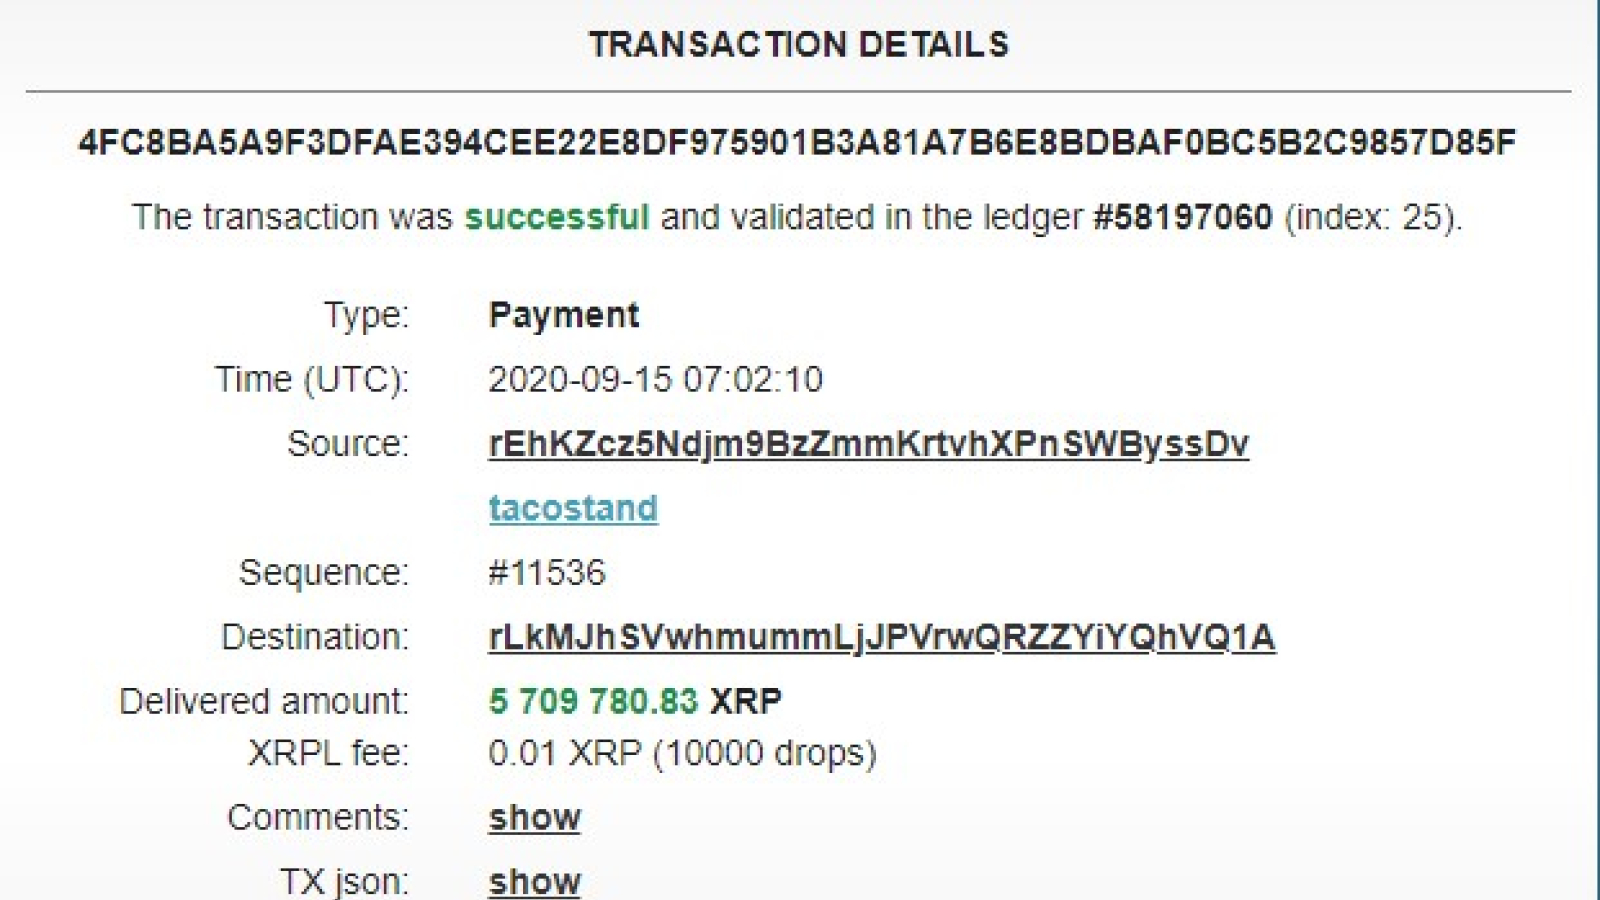Select ledger number #58197060
Screen dimensions: 1600x900
pos(1182,217)
